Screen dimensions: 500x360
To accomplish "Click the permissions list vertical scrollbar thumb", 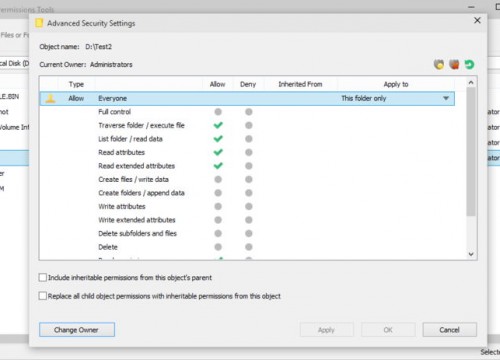I will tap(471, 152).
